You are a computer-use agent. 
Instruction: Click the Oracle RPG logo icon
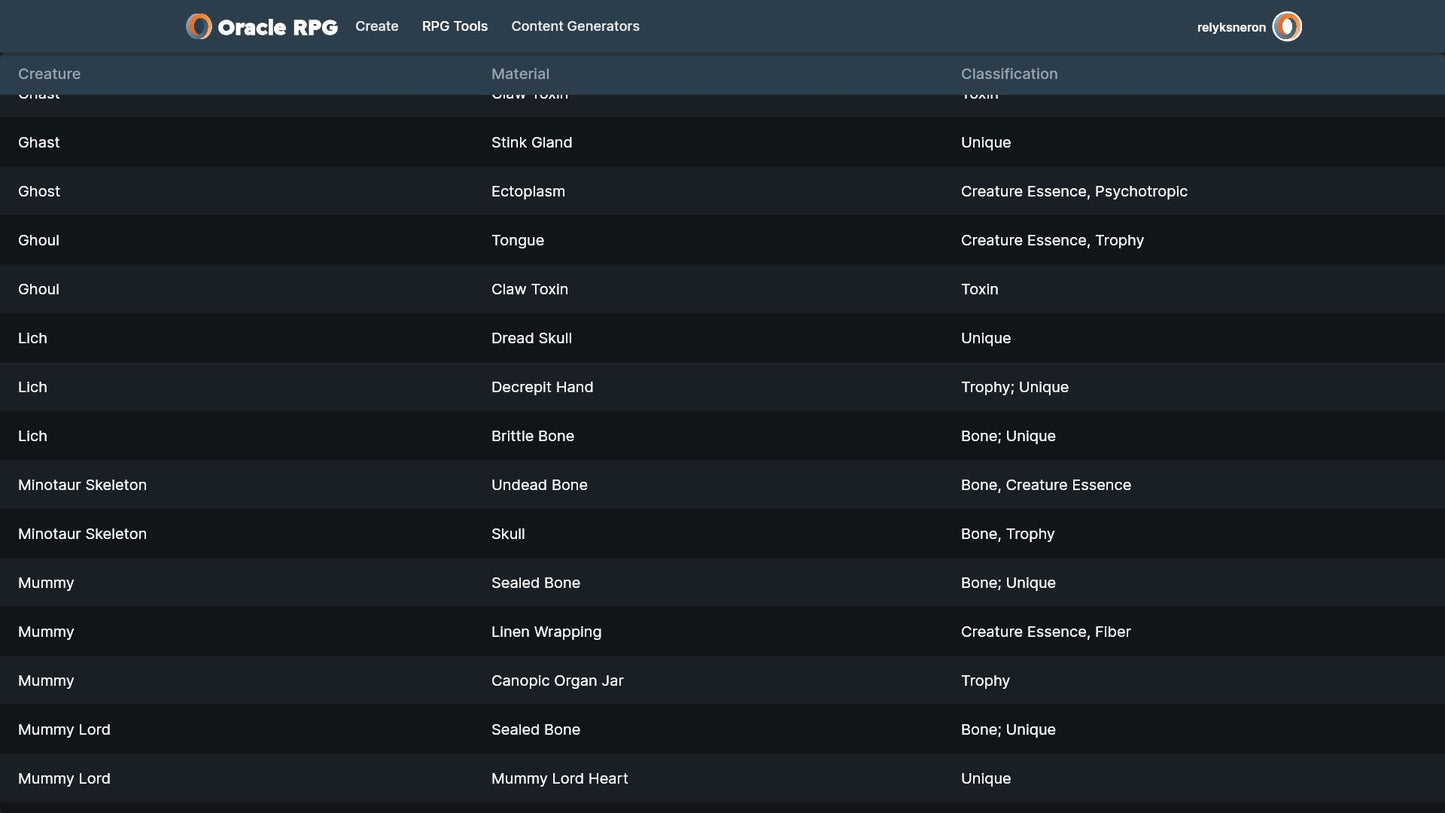click(199, 27)
